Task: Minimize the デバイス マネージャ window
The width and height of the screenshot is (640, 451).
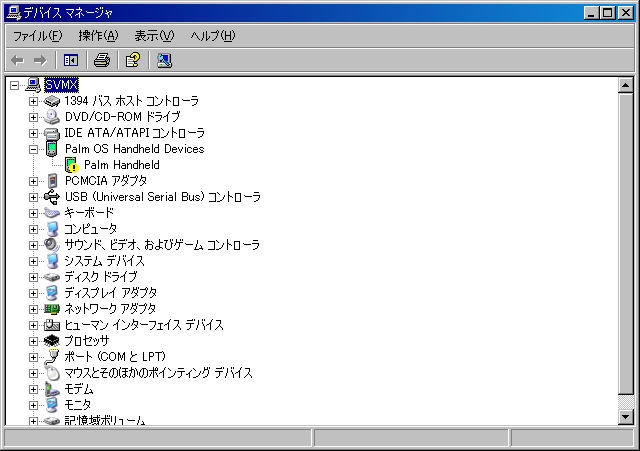Action: pos(591,13)
